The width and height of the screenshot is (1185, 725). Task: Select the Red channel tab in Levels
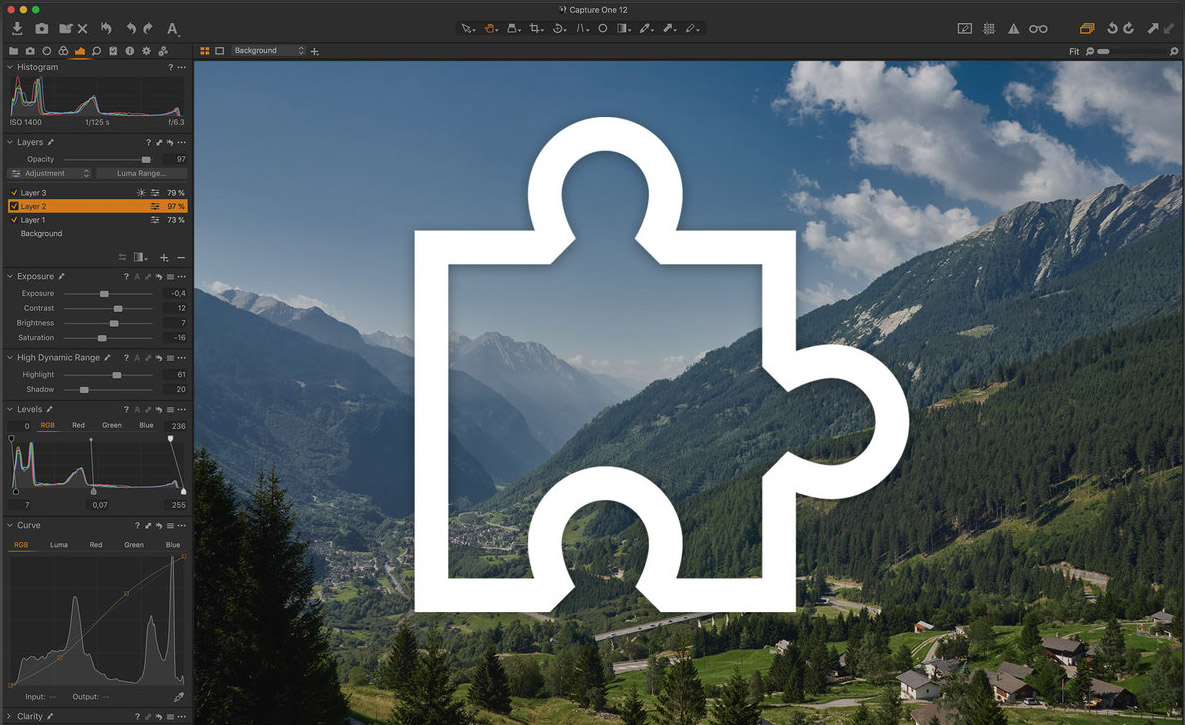78,426
